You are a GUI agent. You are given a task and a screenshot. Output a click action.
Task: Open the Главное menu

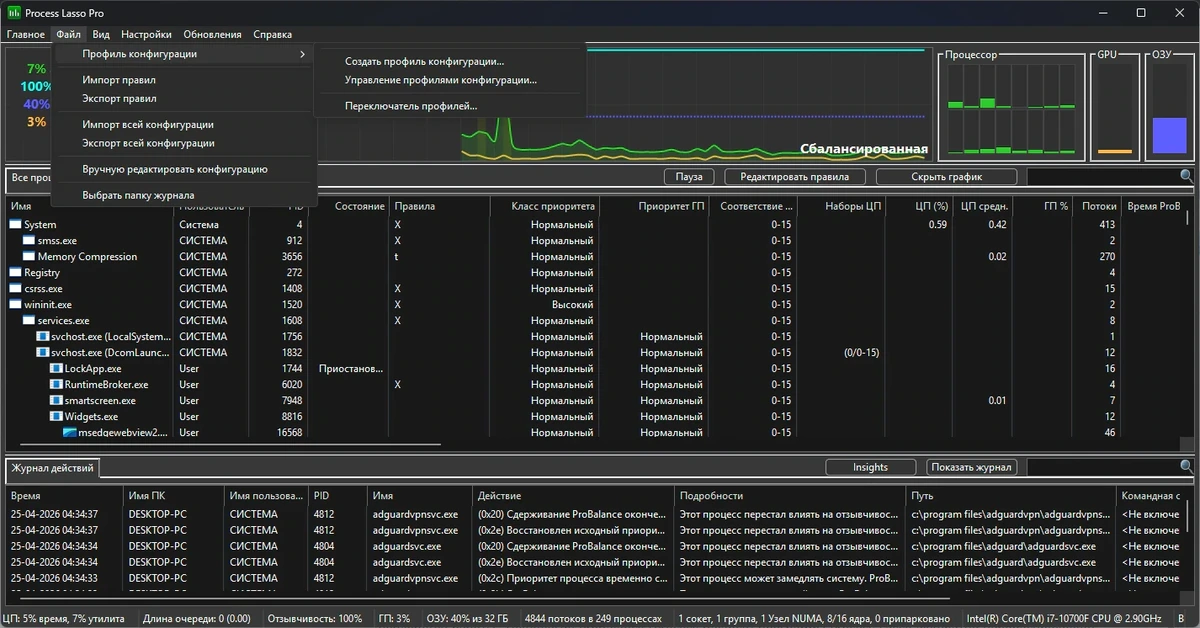tap(25, 35)
